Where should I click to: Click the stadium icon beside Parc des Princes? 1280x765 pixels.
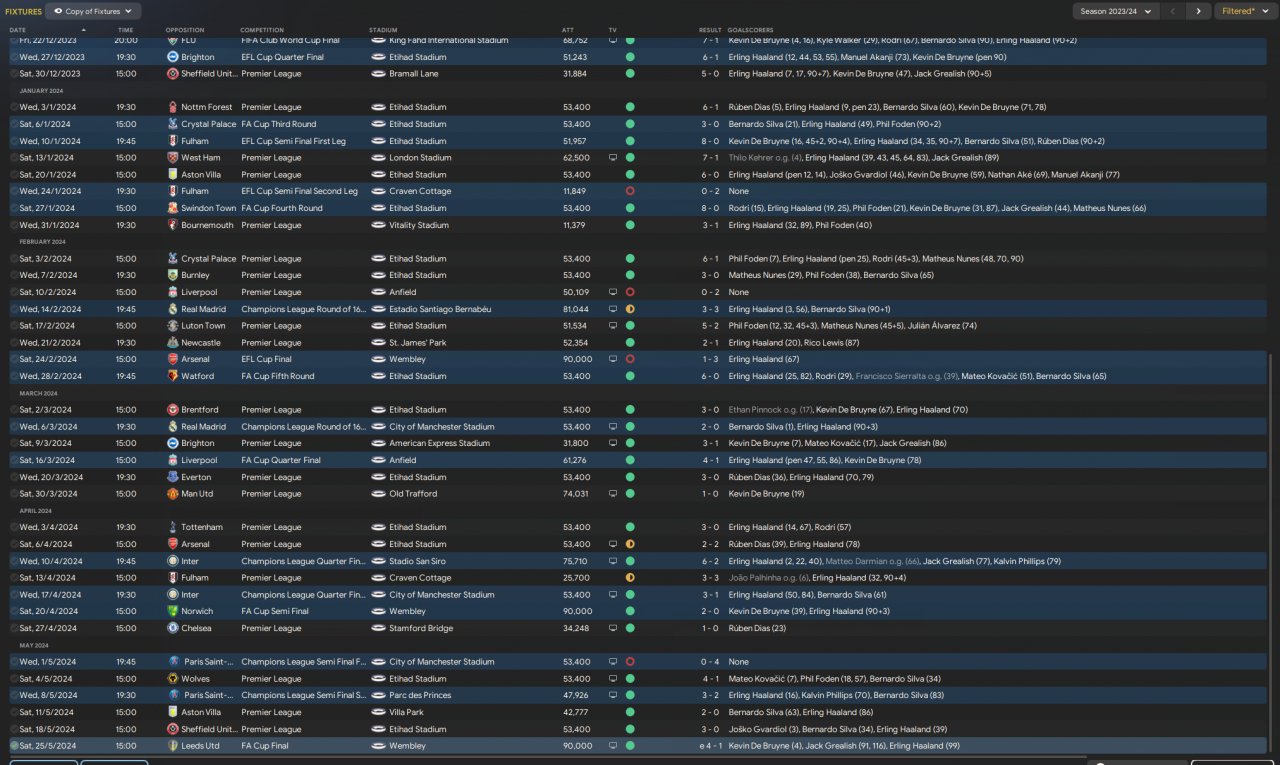point(378,695)
